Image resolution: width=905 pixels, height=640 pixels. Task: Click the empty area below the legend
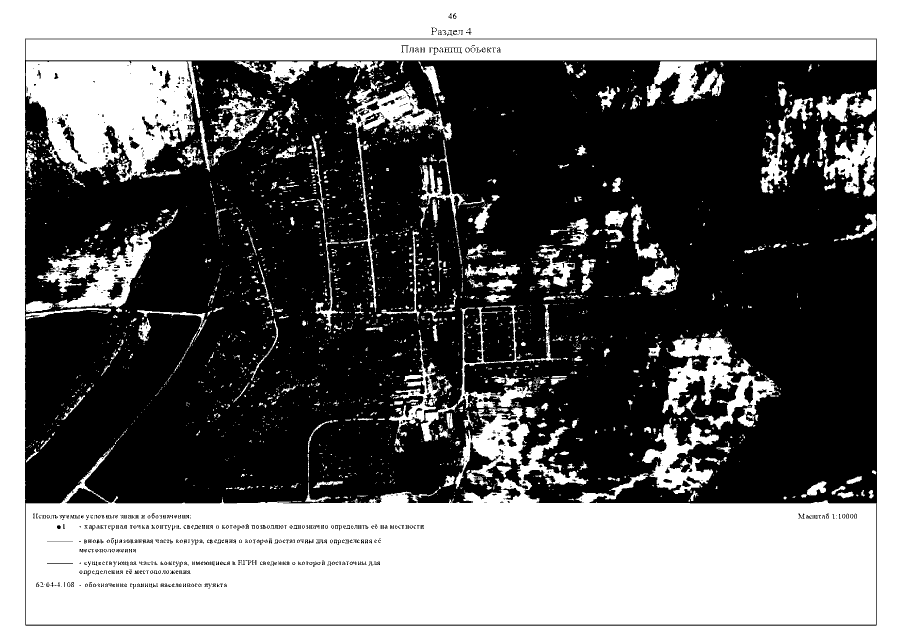[x=450, y=608]
